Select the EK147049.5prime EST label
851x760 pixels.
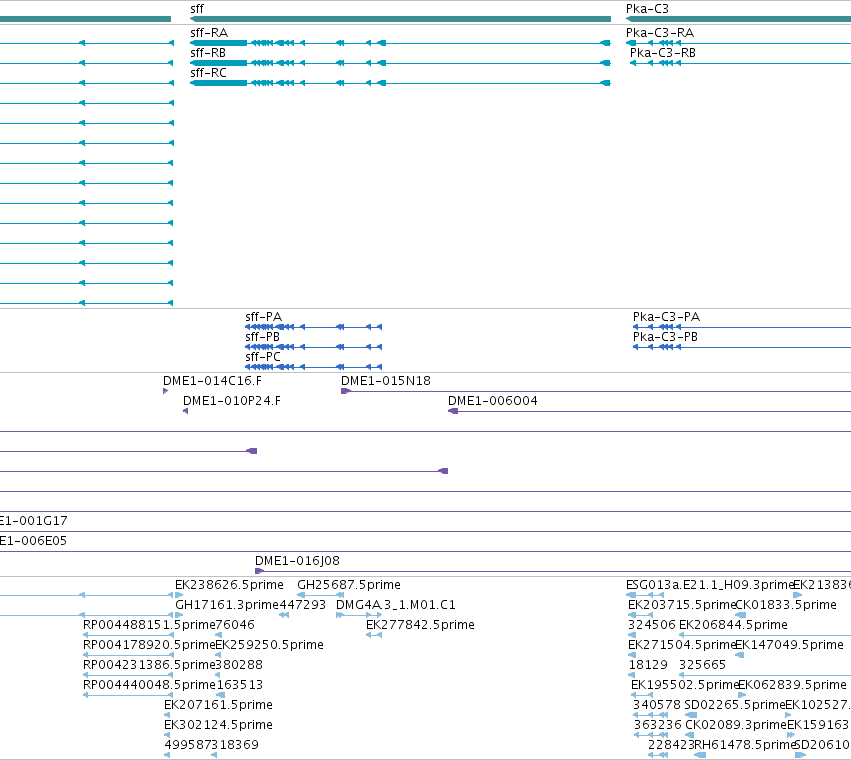[789, 645]
